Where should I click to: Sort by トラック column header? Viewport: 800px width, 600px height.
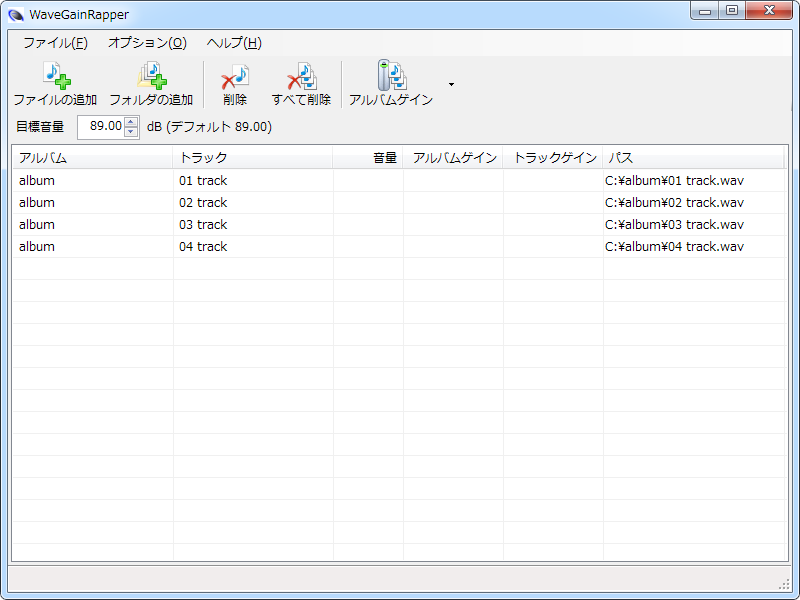pos(252,158)
